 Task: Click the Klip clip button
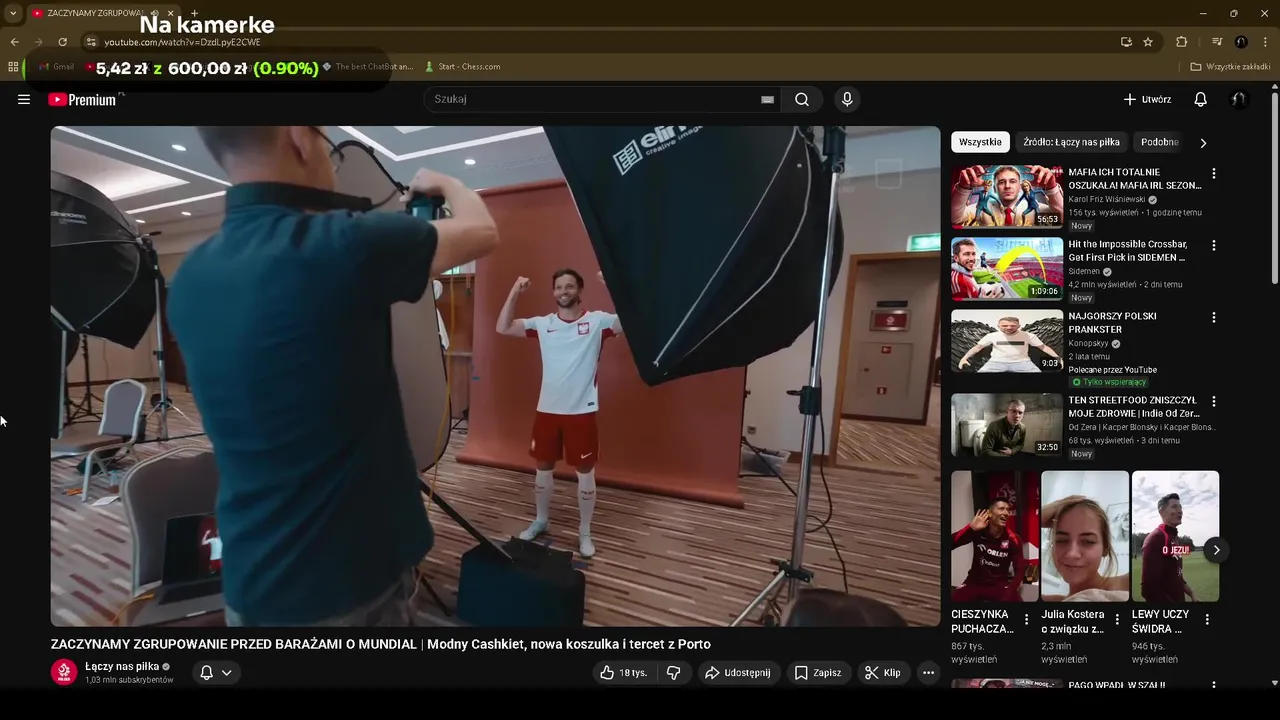(883, 673)
